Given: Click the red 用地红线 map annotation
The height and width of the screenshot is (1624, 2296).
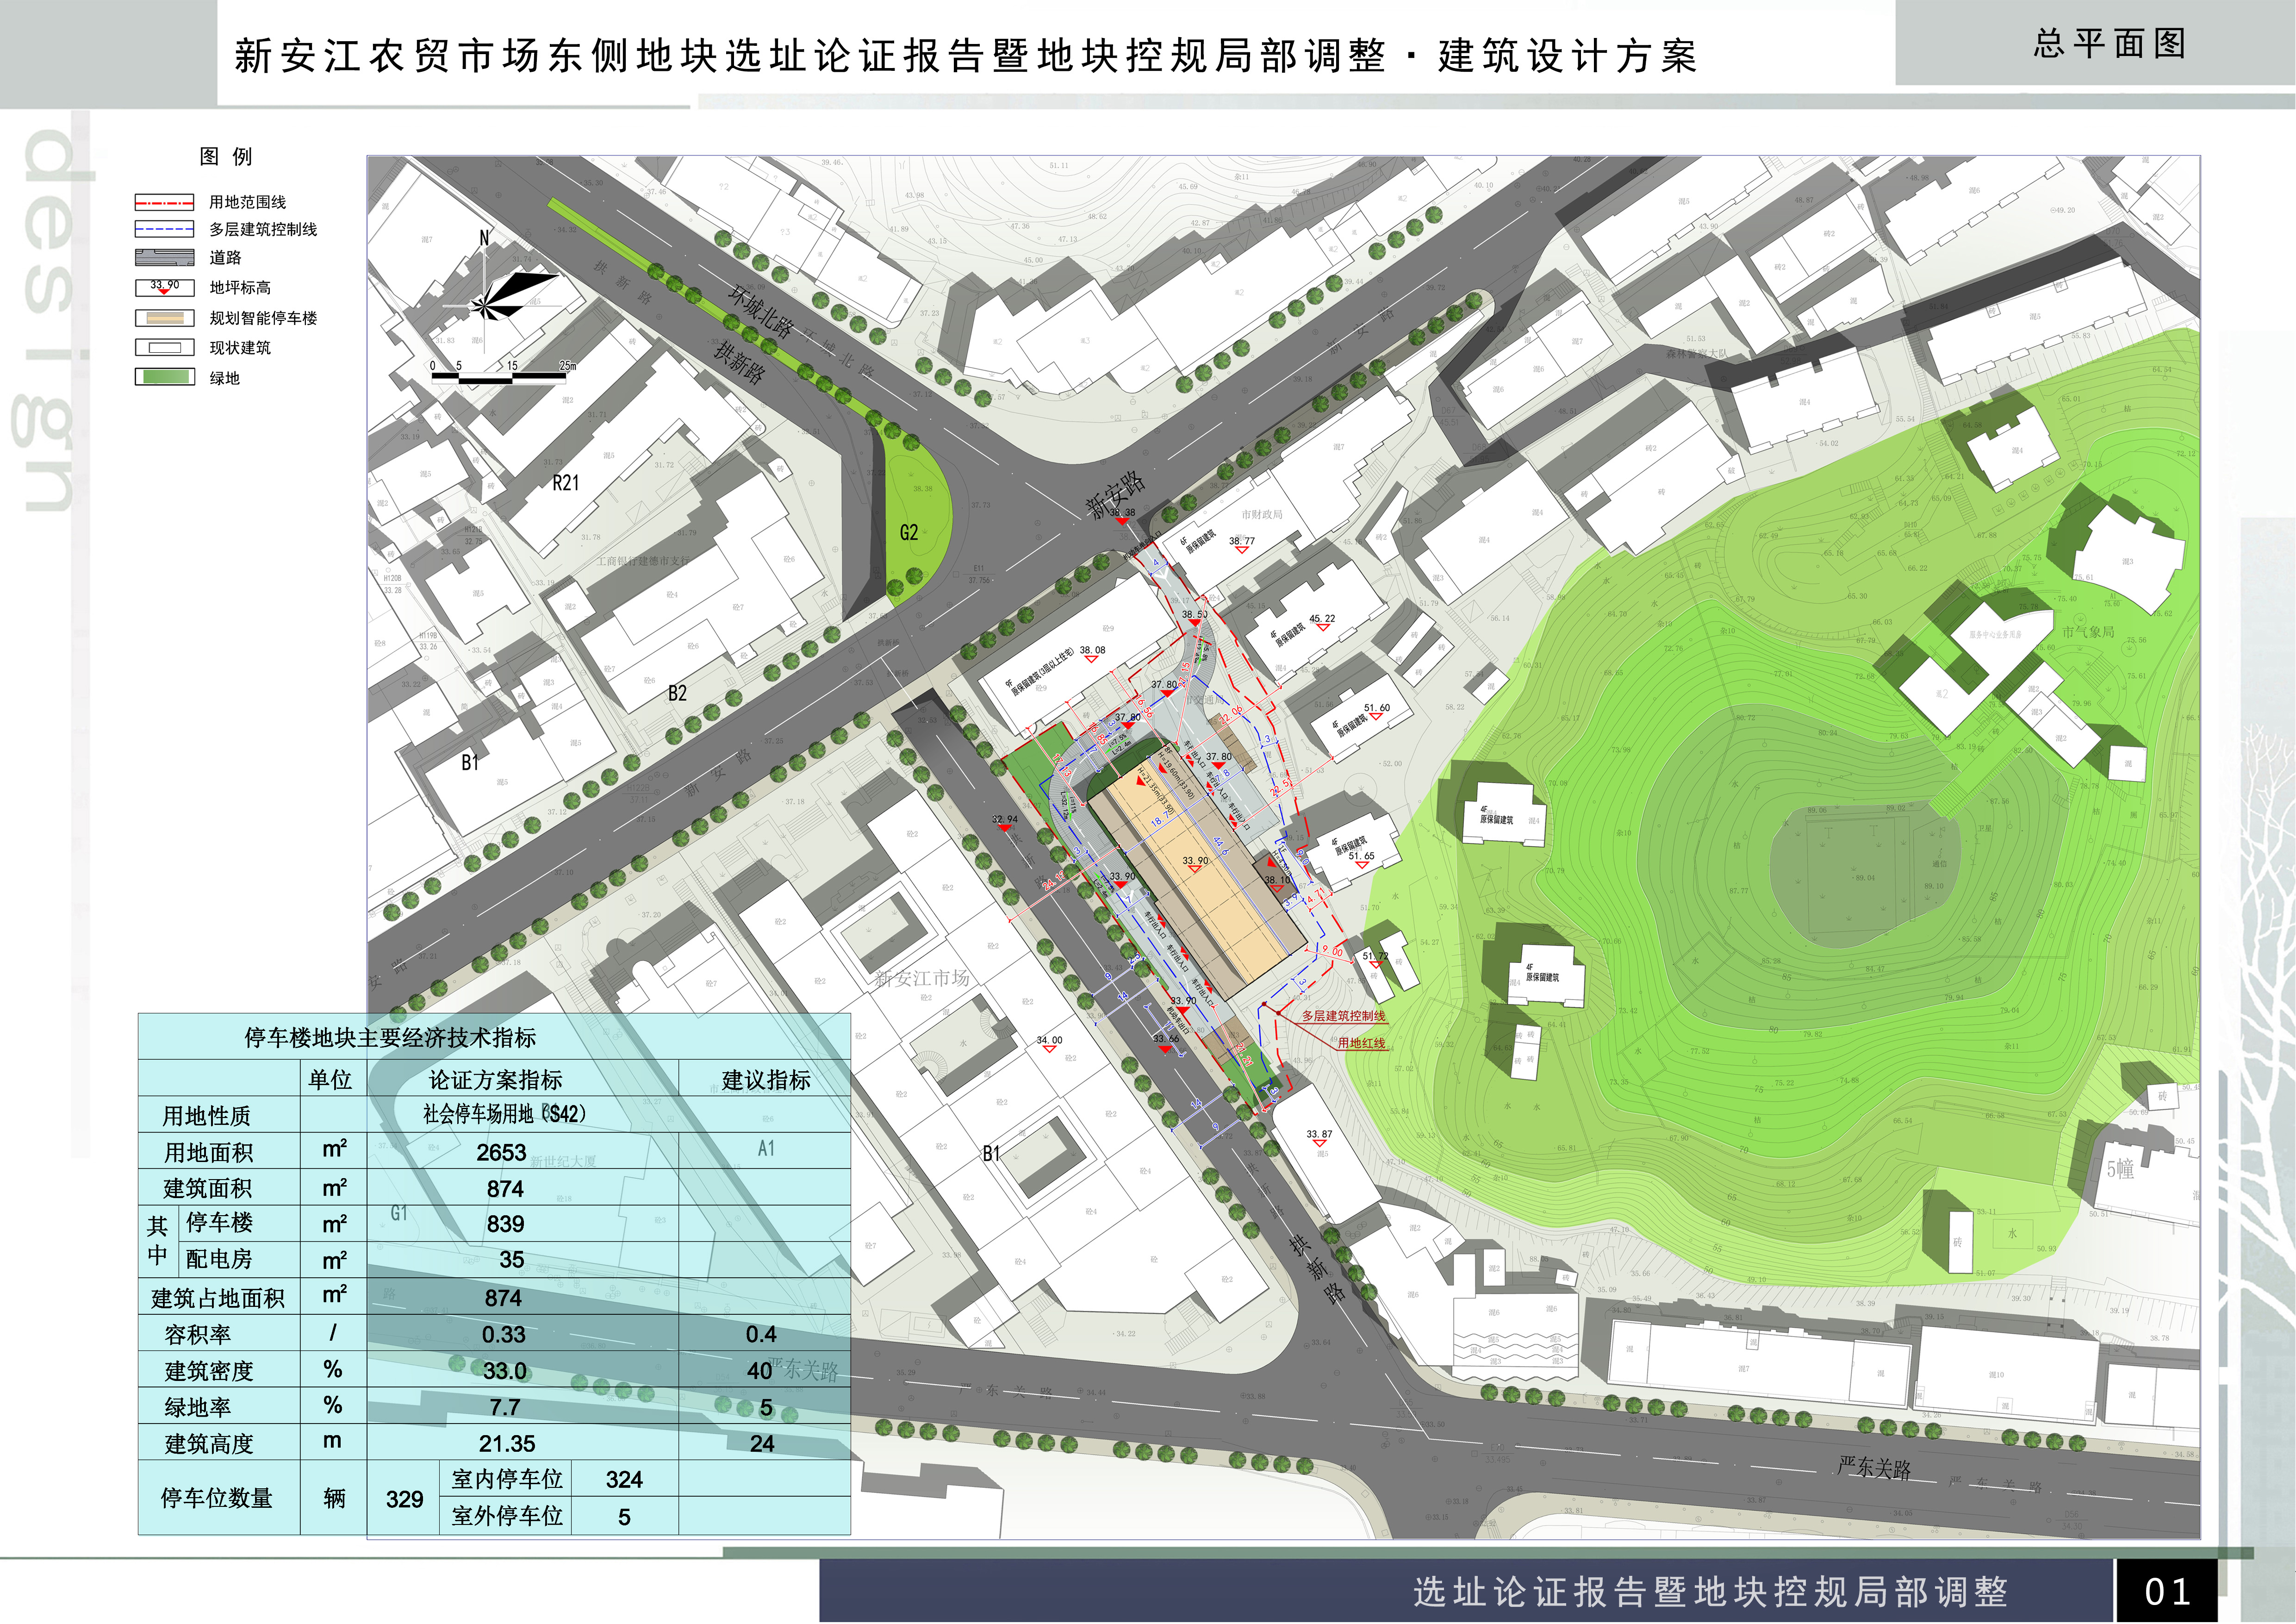Looking at the screenshot, I should pyautogui.click(x=1361, y=1043).
